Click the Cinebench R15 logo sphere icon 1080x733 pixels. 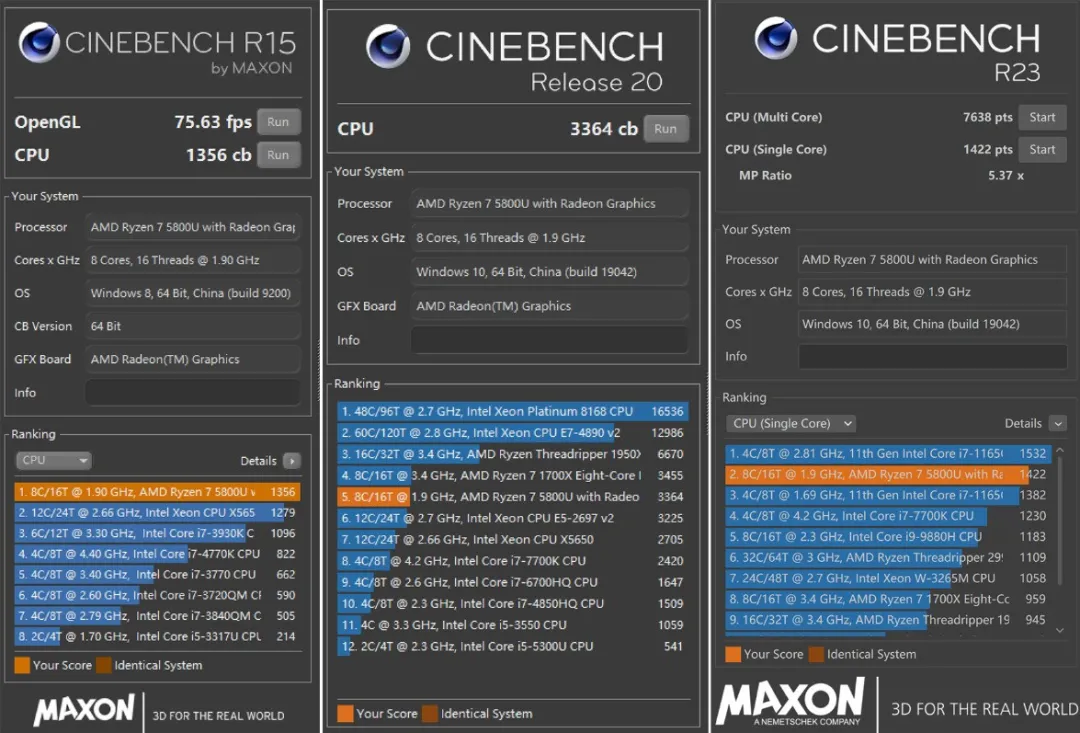pyautogui.click(x=39, y=43)
